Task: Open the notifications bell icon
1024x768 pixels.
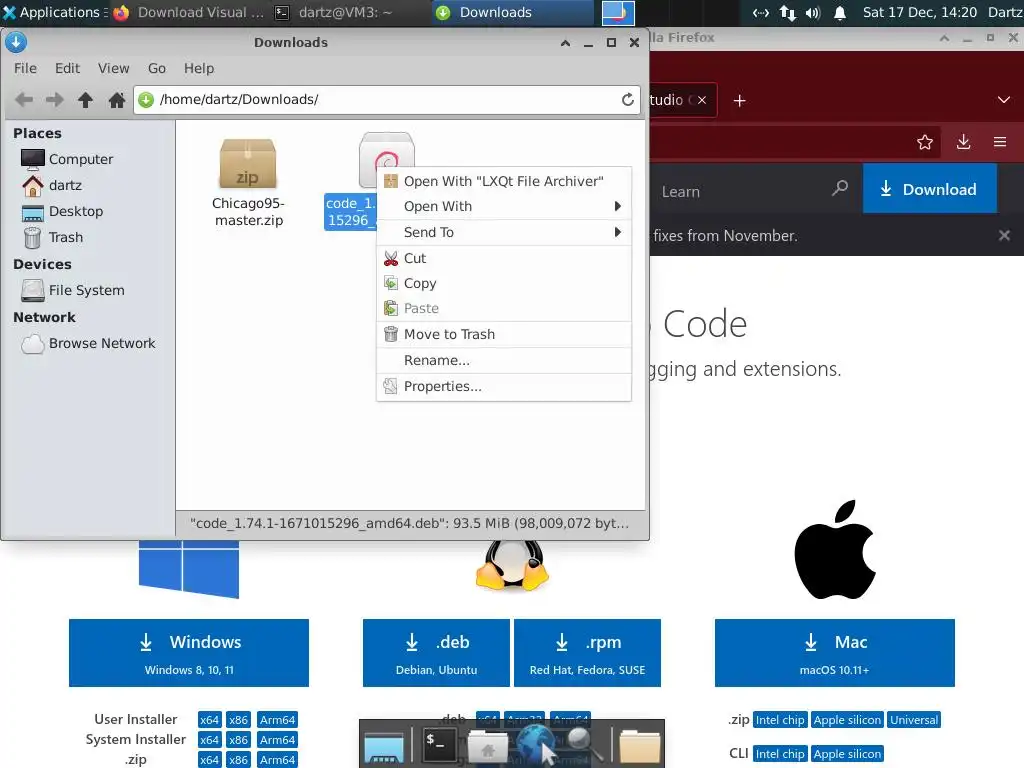Action: [840, 12]
